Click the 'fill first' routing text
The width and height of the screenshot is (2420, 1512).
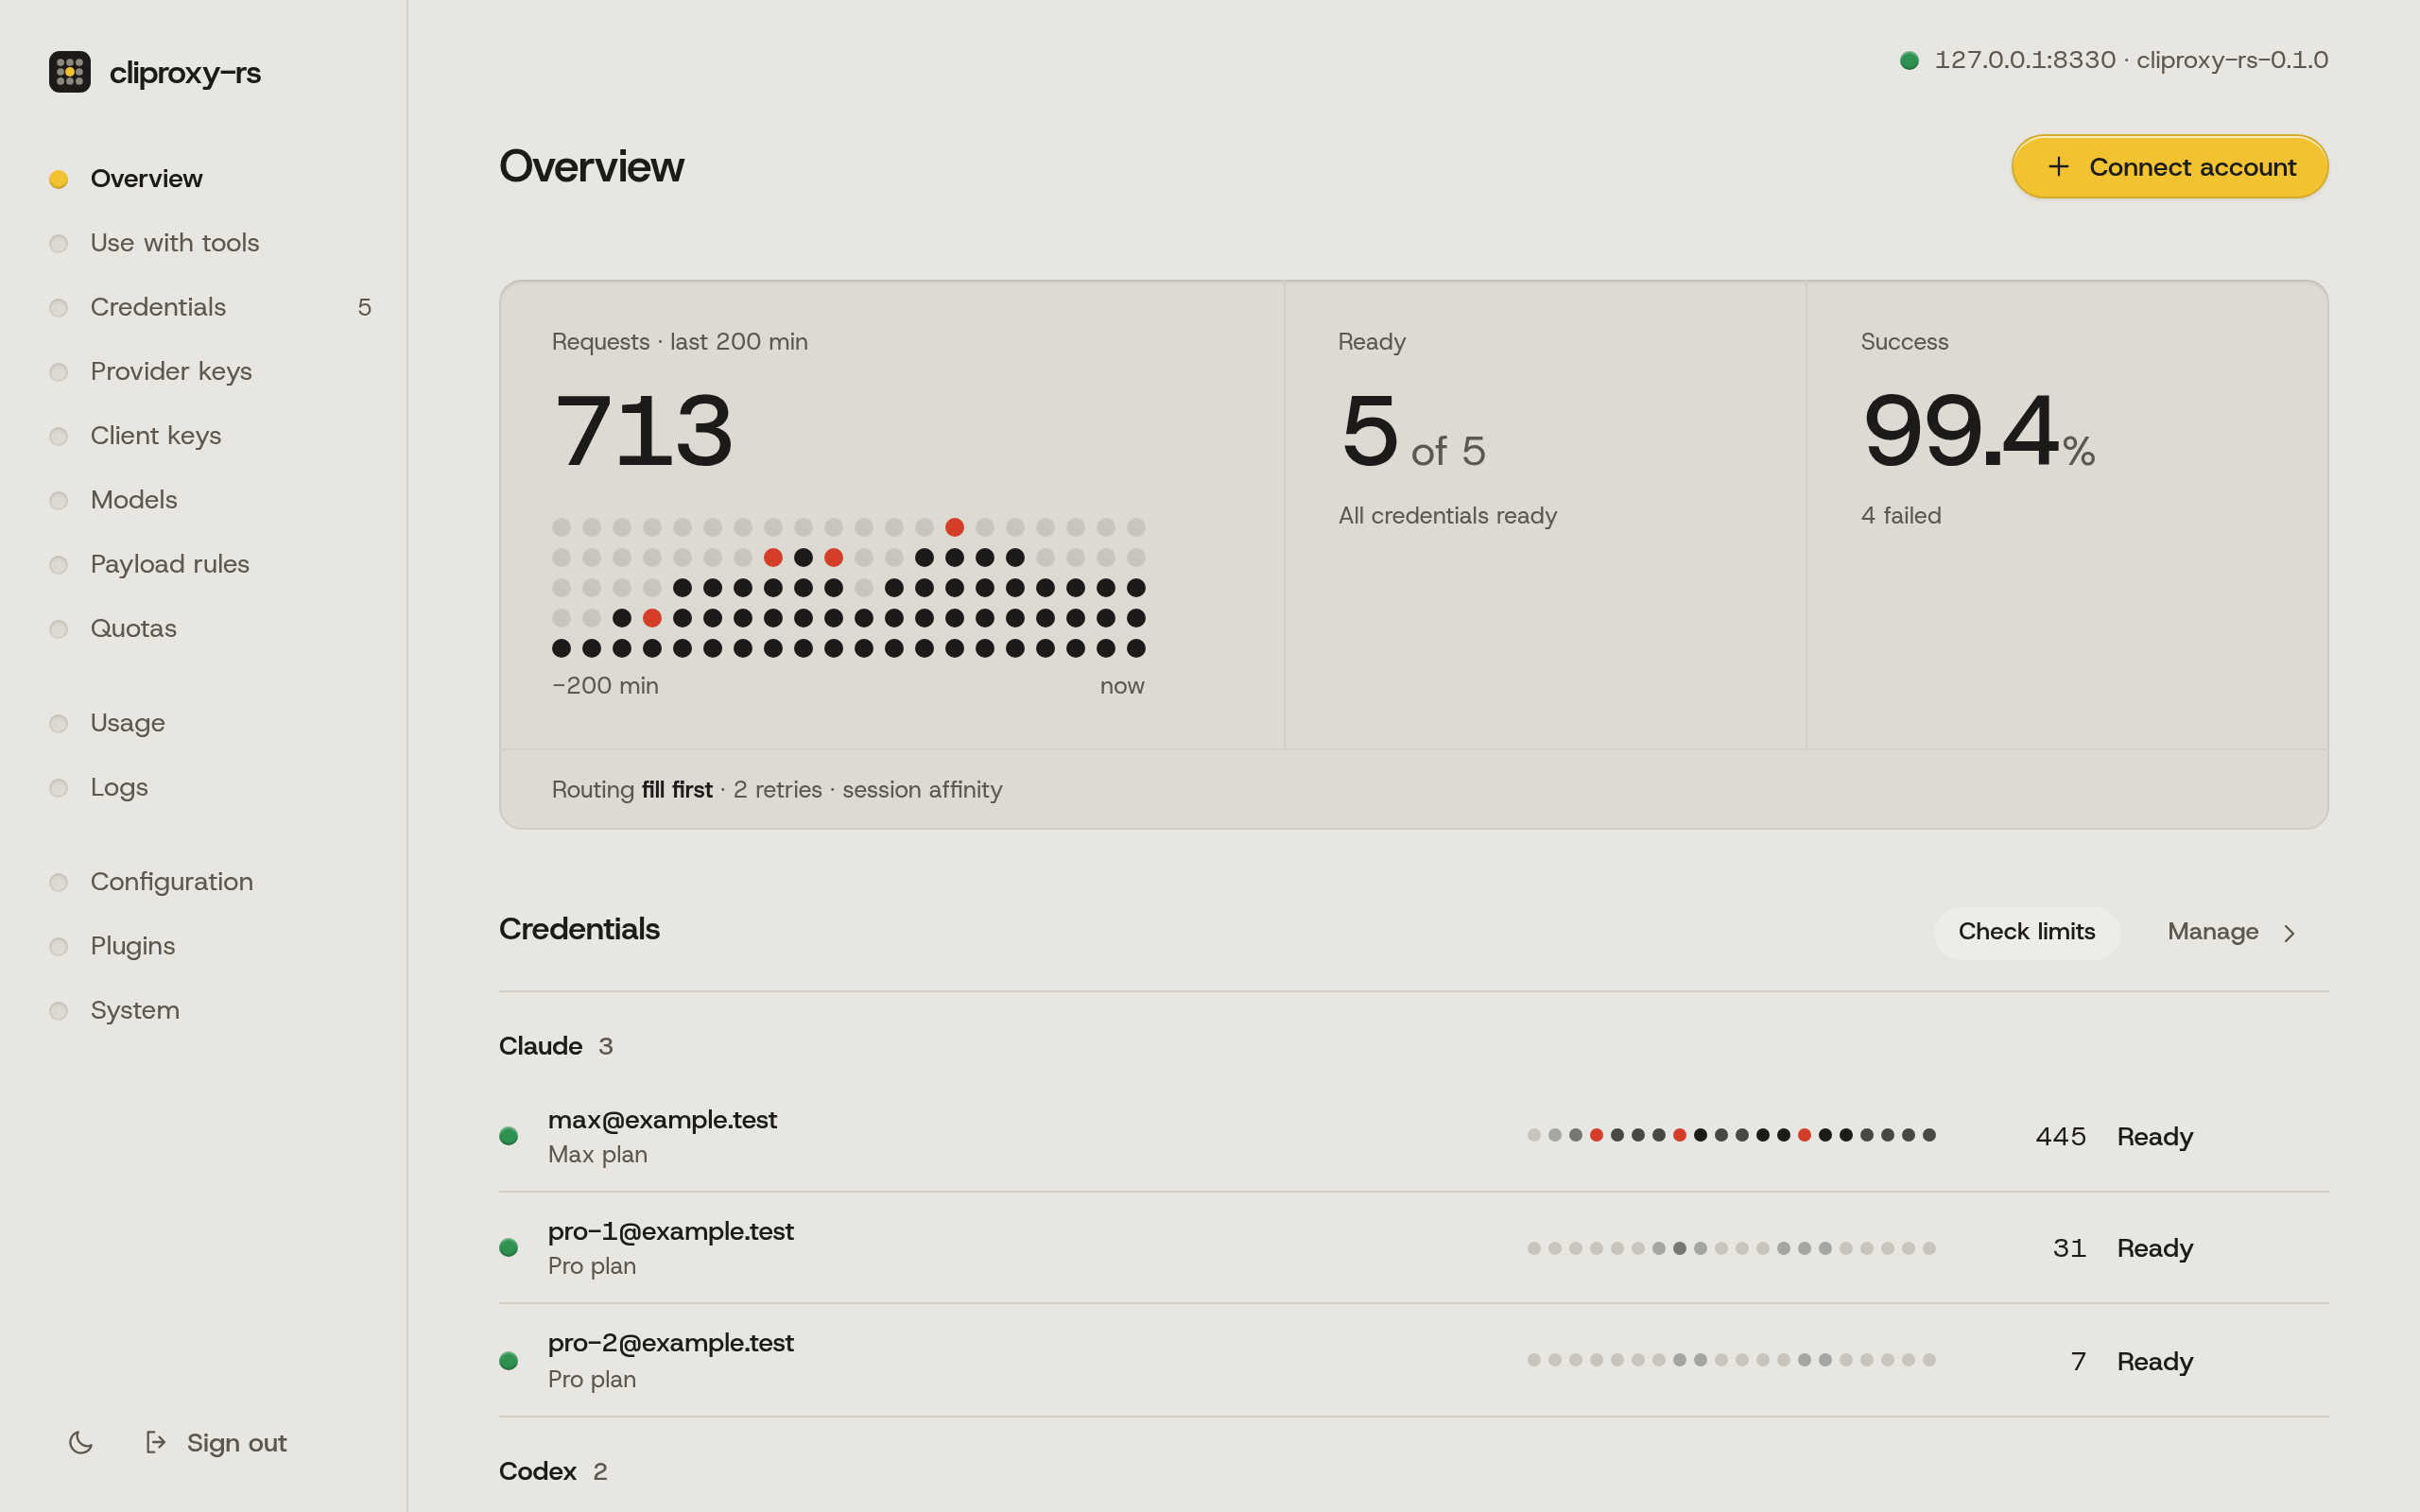(677, 789)
